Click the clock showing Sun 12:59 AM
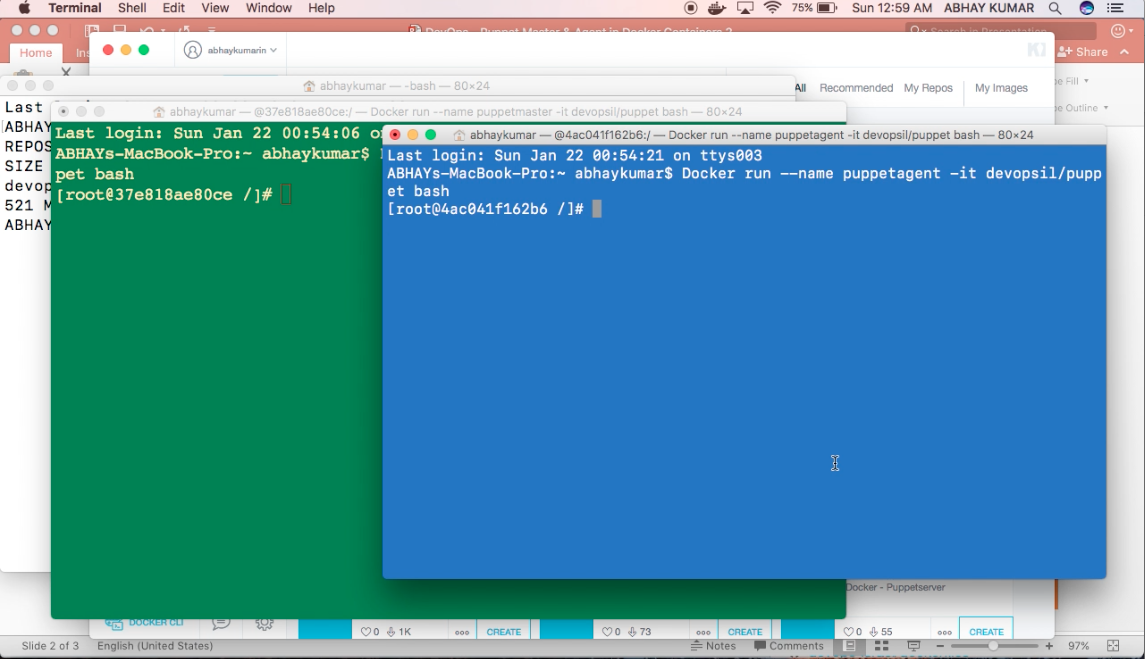Image resolution: width=1145 pixels, height=659 pixels. [x=892, y=8]
